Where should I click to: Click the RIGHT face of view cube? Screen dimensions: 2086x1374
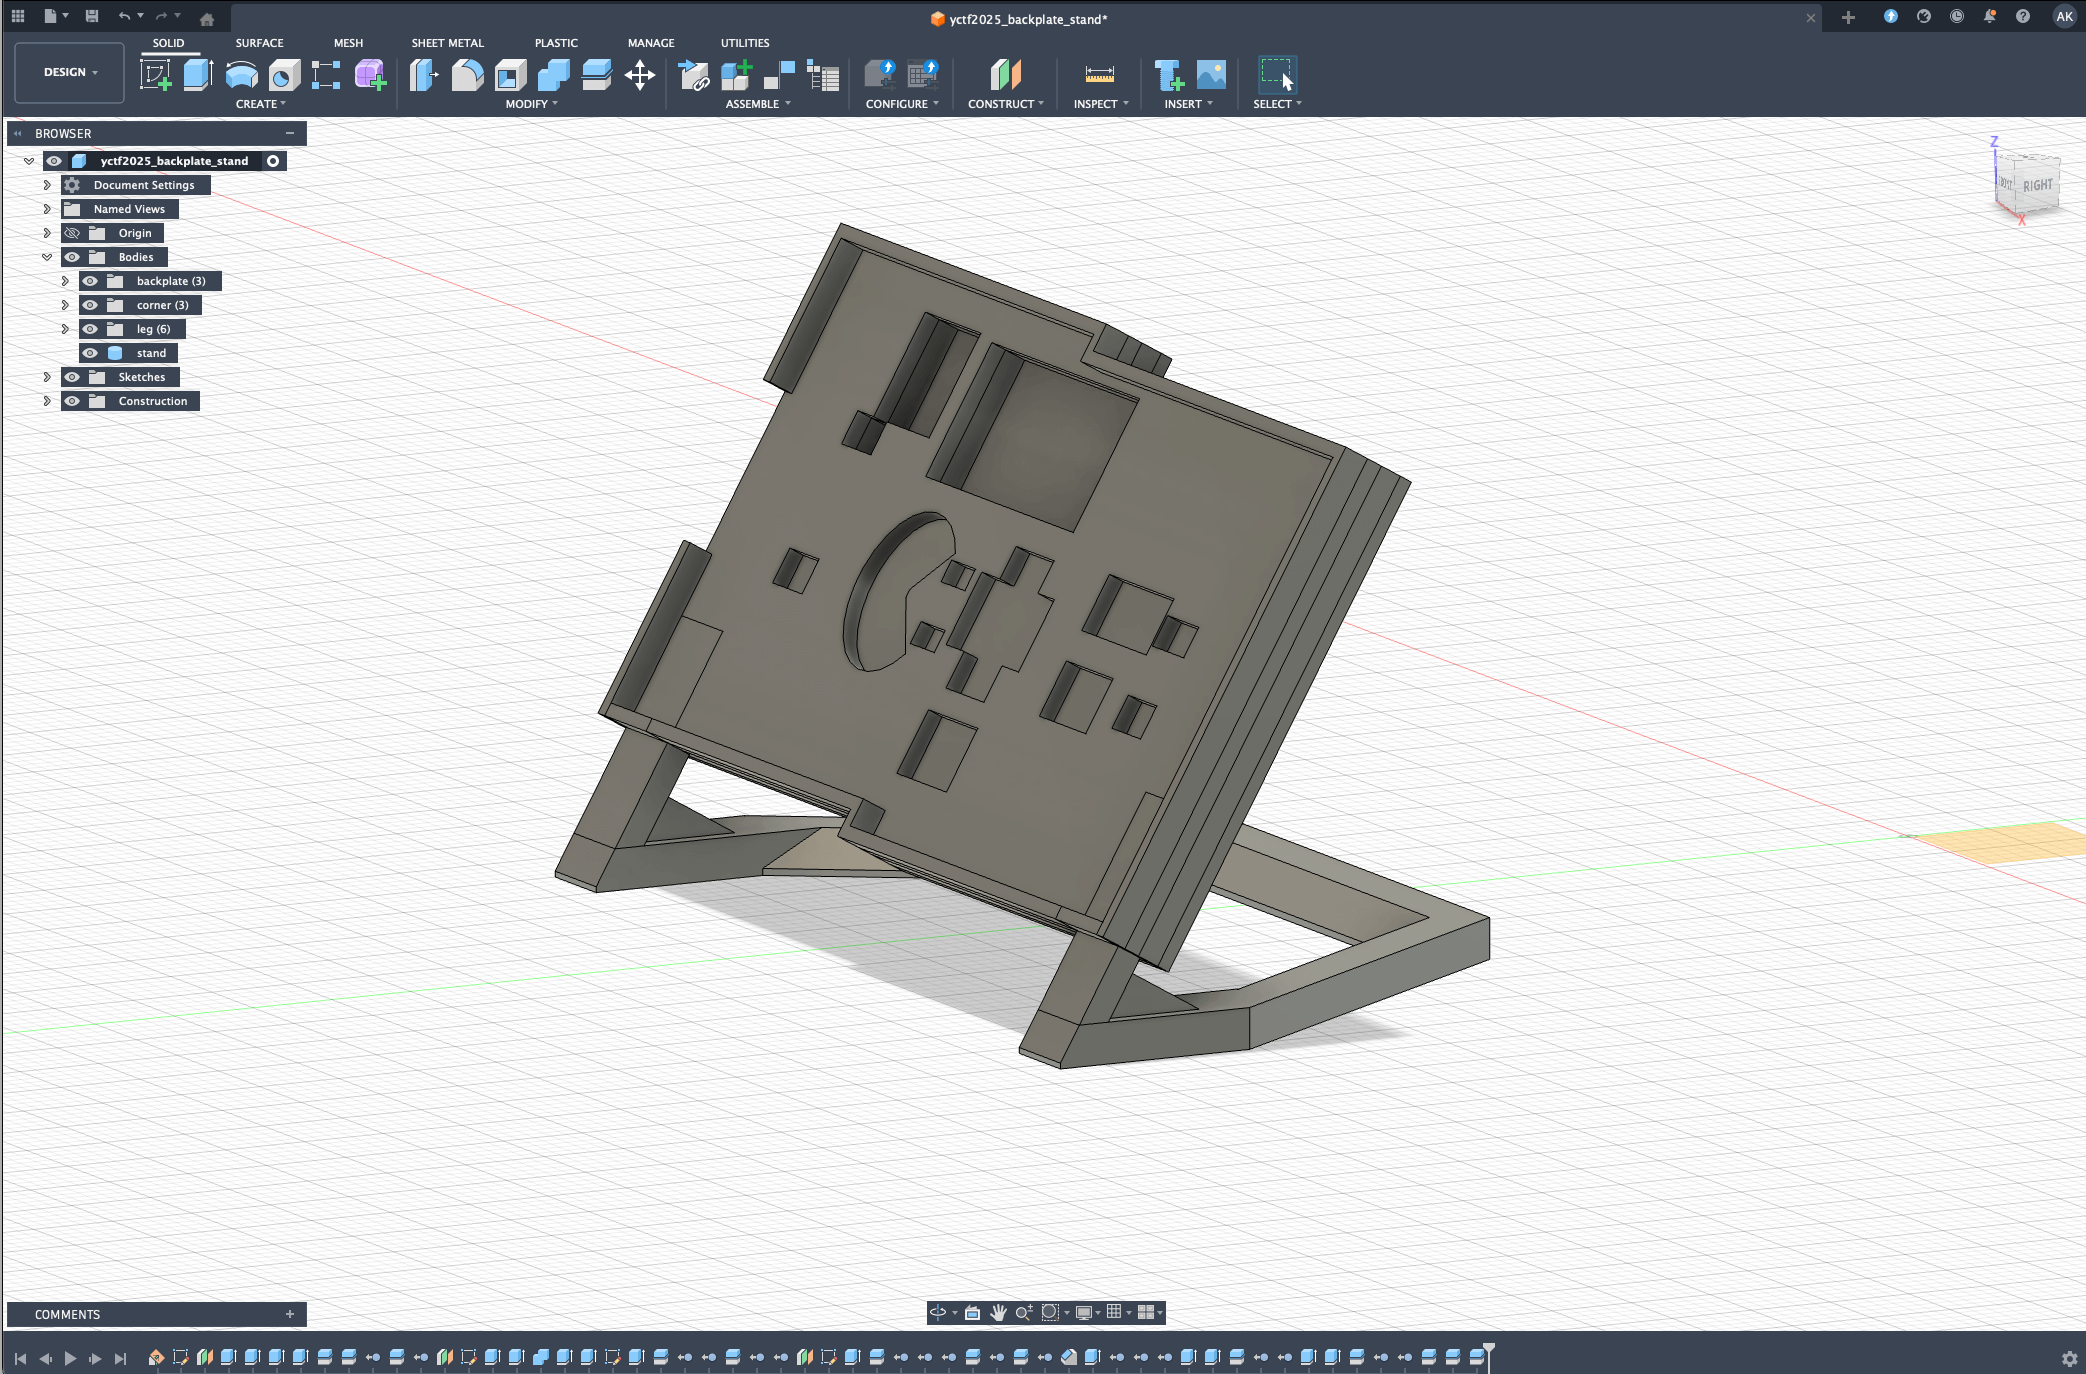pyautogui.click(x=2037, y=186)
